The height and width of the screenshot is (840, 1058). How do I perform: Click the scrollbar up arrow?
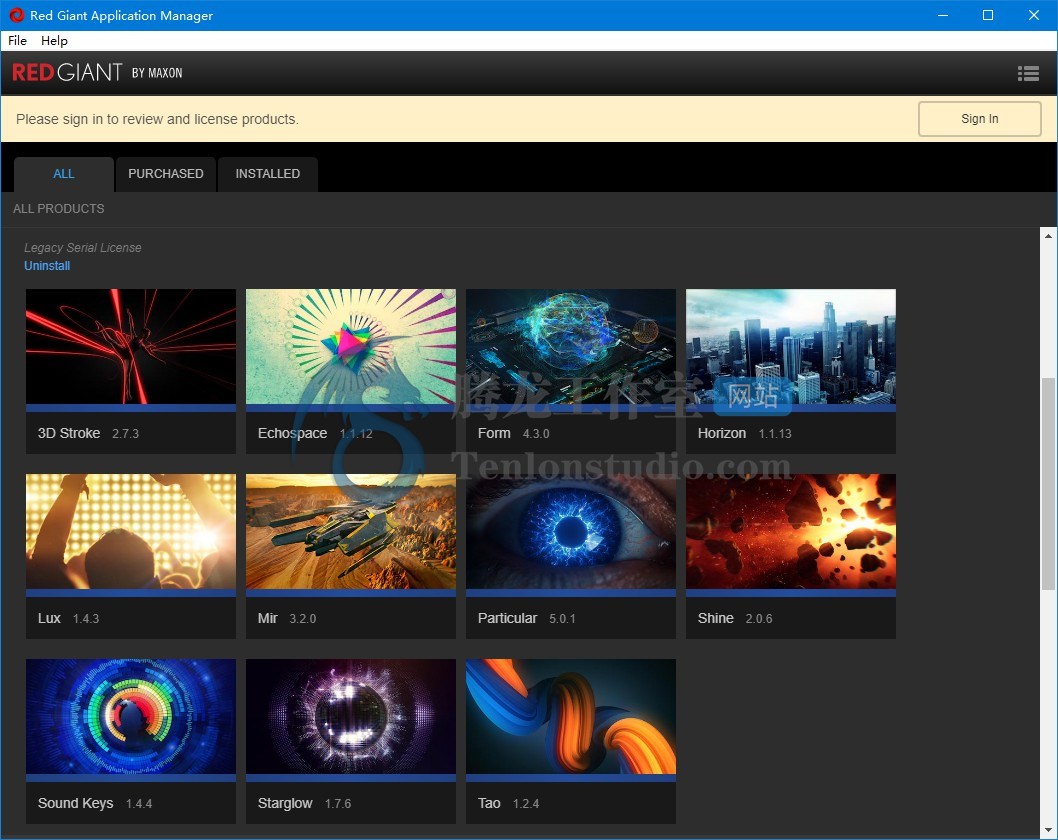point(1048,235)
